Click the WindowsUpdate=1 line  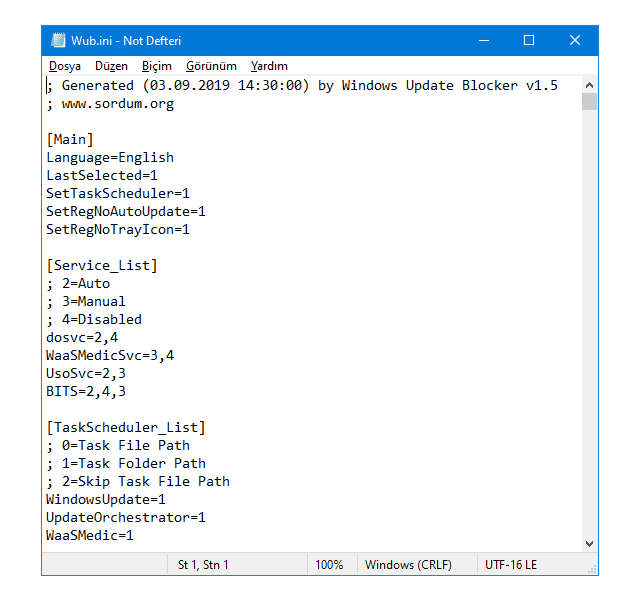point(106,500)
